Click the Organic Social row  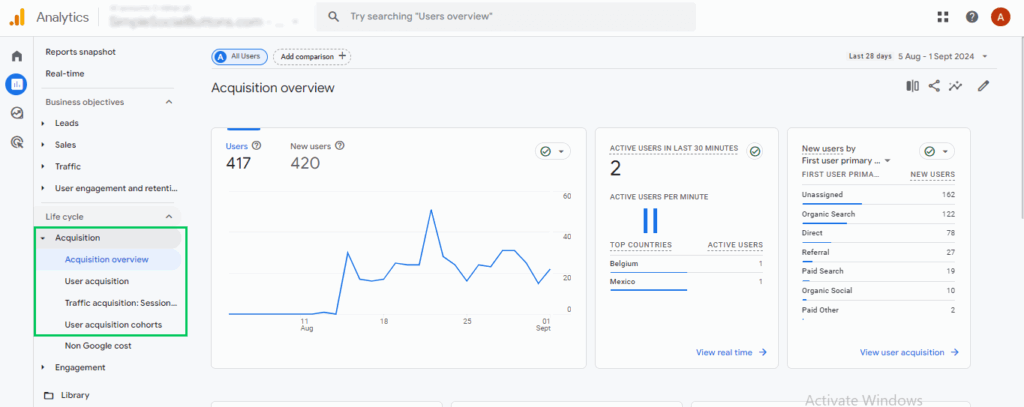point(878,292)
